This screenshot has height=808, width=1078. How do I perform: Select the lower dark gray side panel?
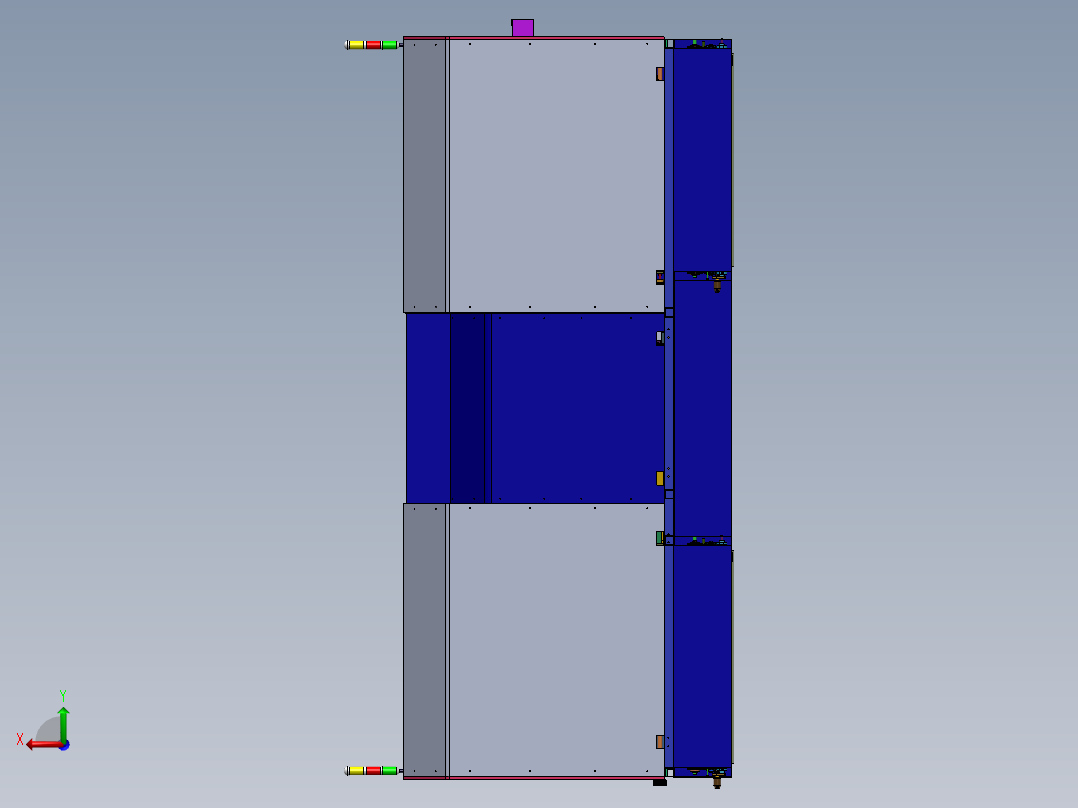(424, 640)
